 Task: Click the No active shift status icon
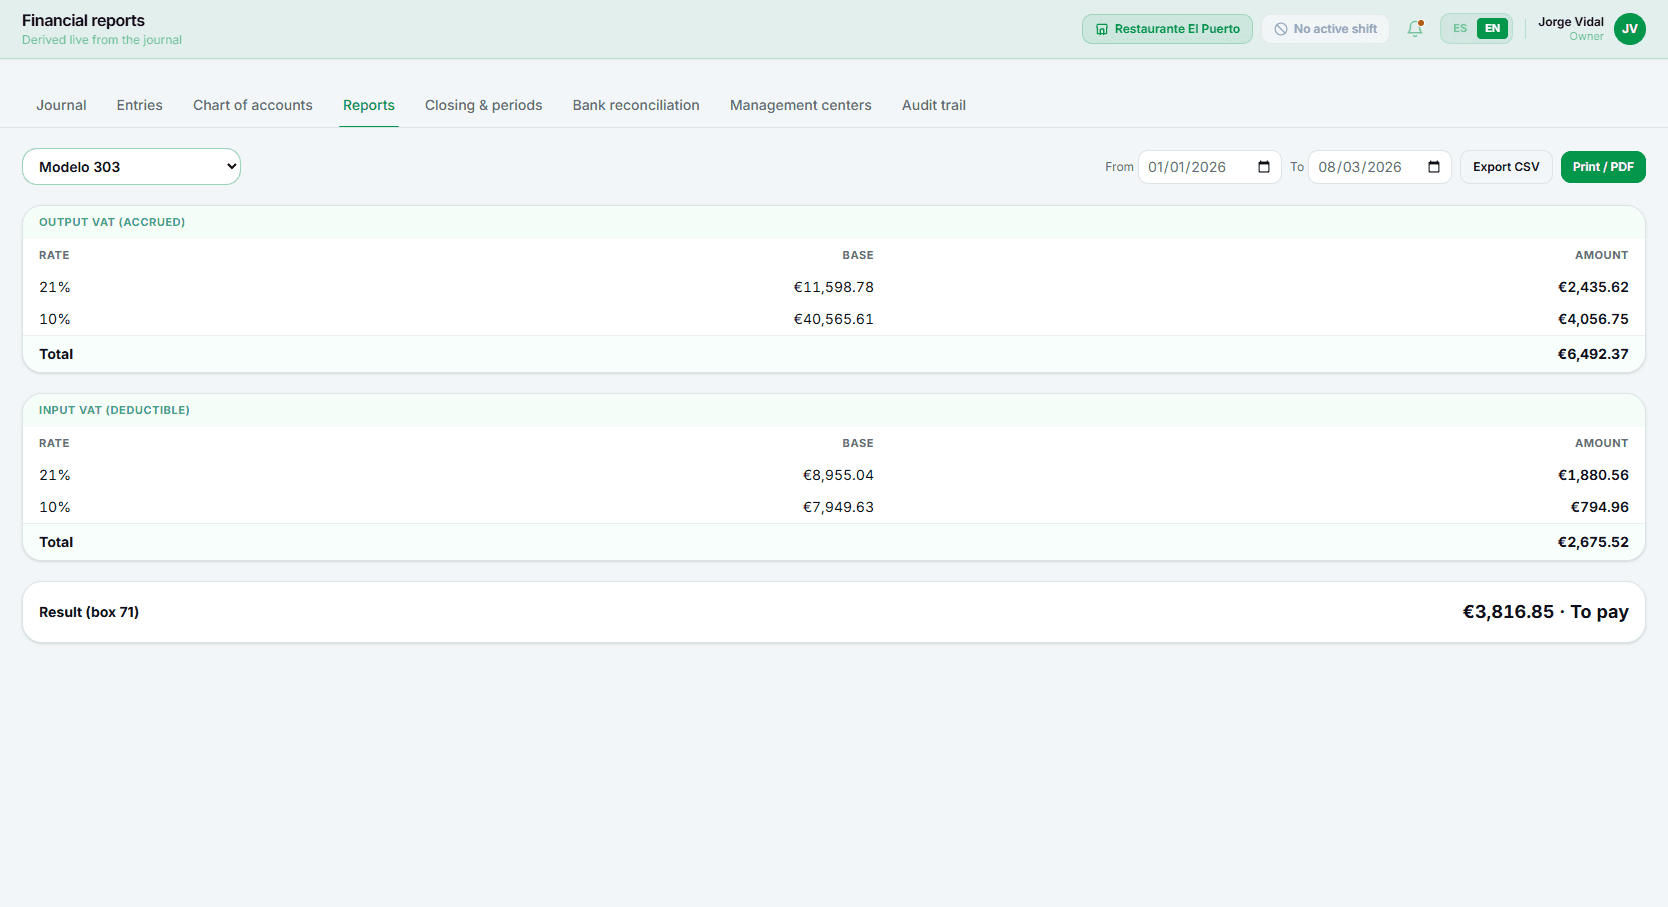1280,29
